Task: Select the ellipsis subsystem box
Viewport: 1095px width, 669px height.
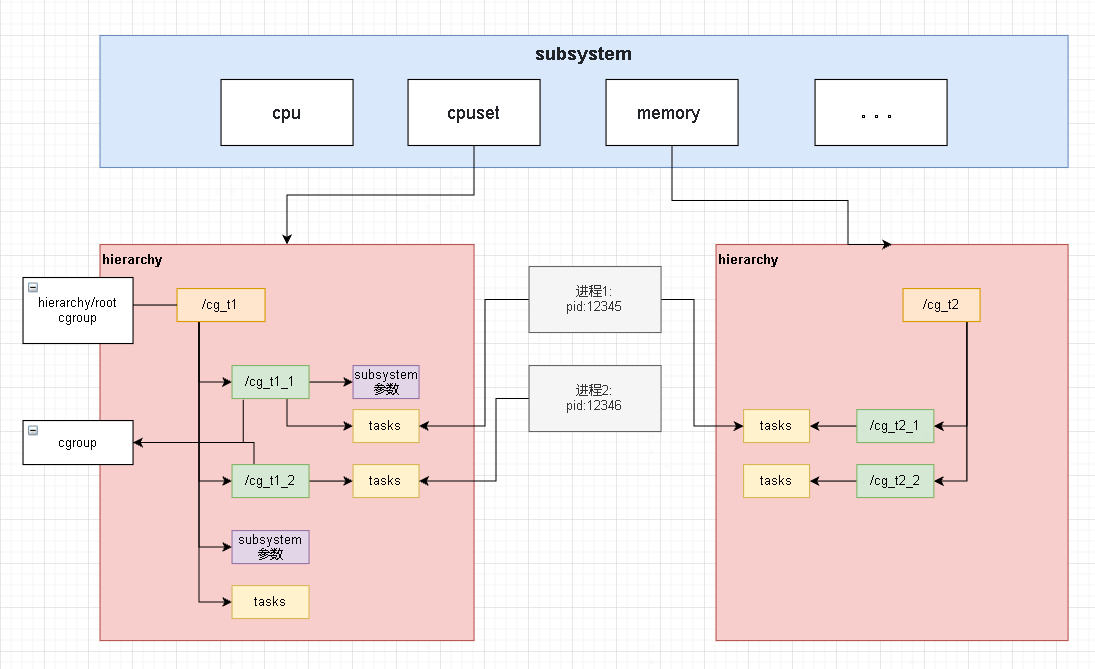Action: point(881,112)
